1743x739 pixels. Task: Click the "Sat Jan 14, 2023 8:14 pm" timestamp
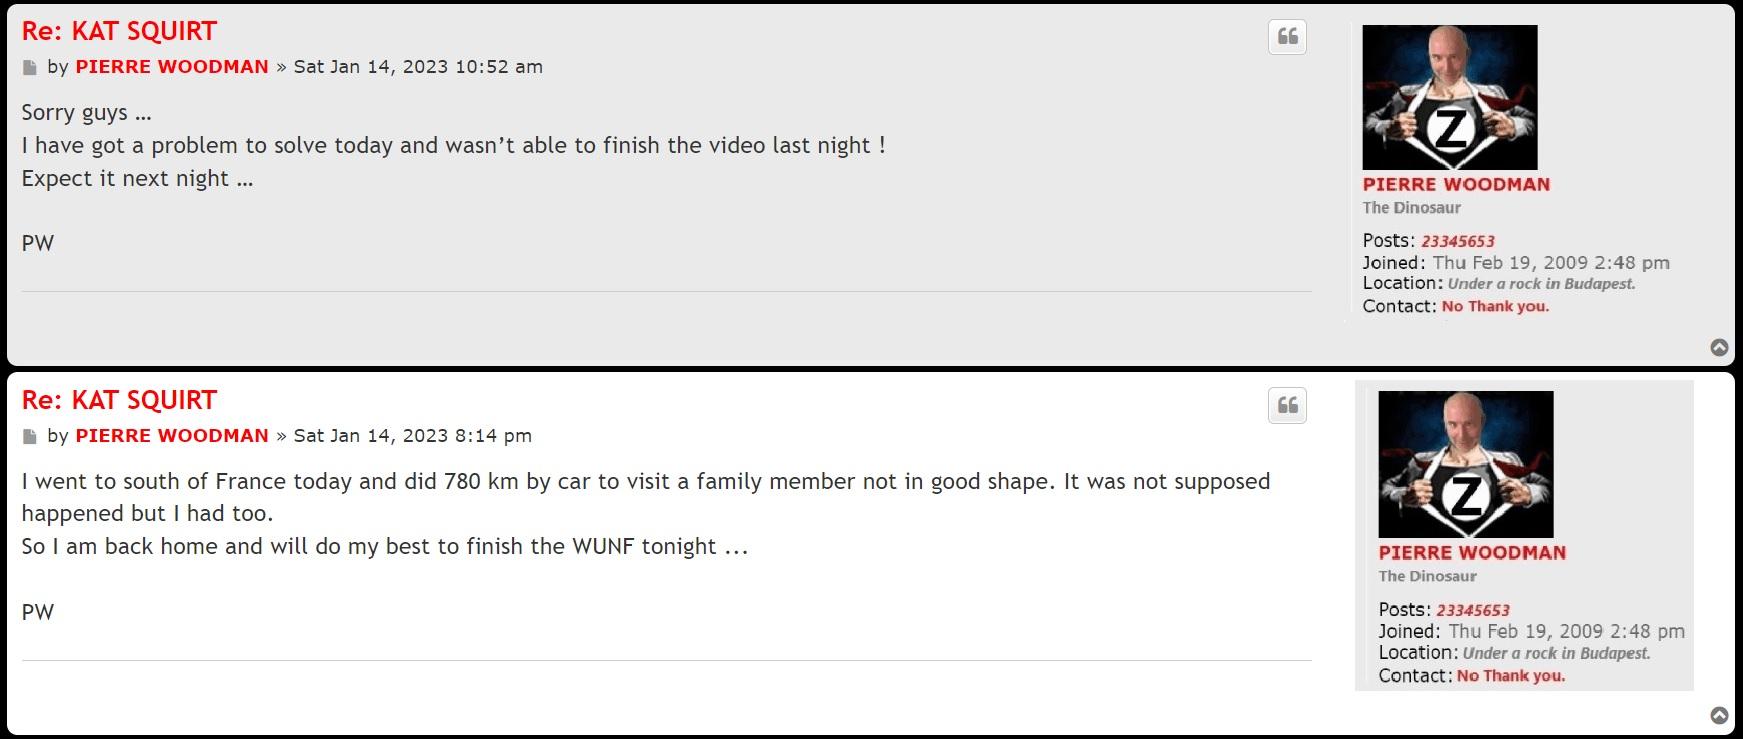(412, 436)
